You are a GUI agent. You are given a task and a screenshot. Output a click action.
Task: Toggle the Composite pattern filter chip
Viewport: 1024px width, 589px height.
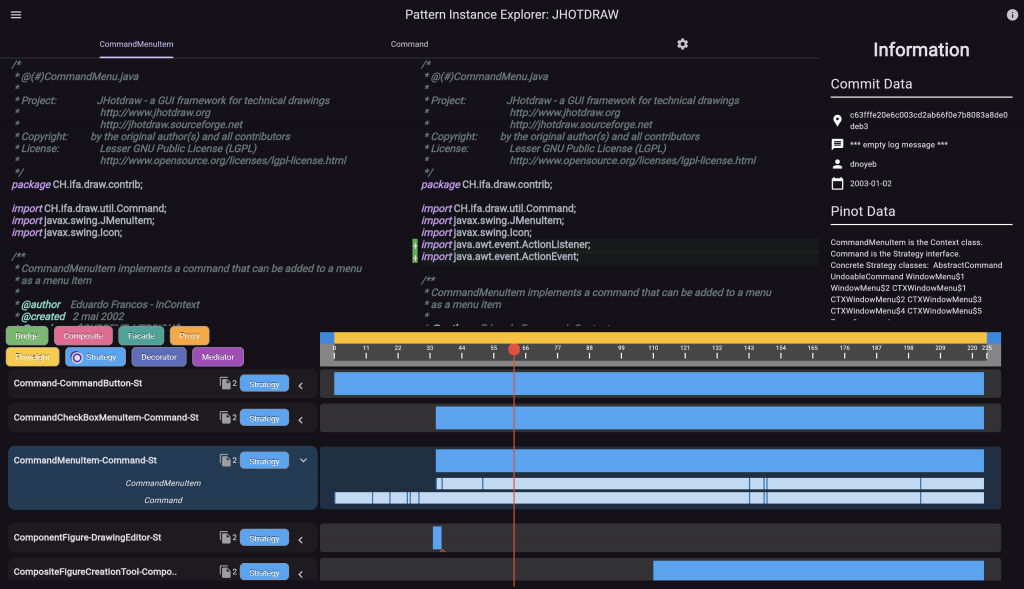tap(83, 335)
